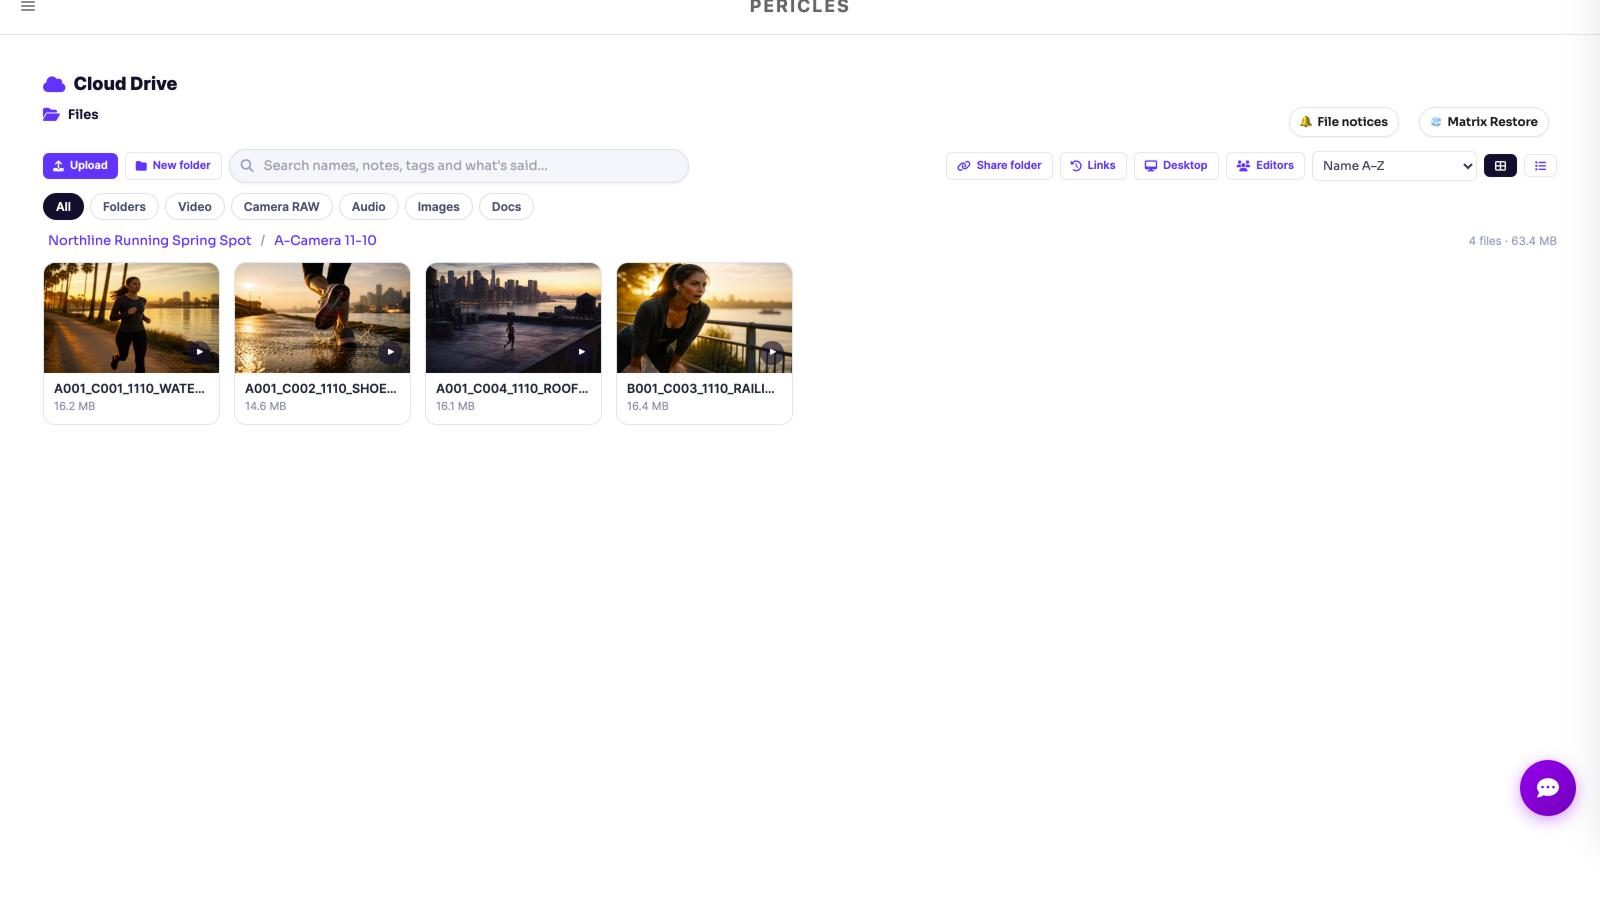The width and height of the screenshot is (1600, 900).
Task: Filter by Audio files
Action: [368, 207]
